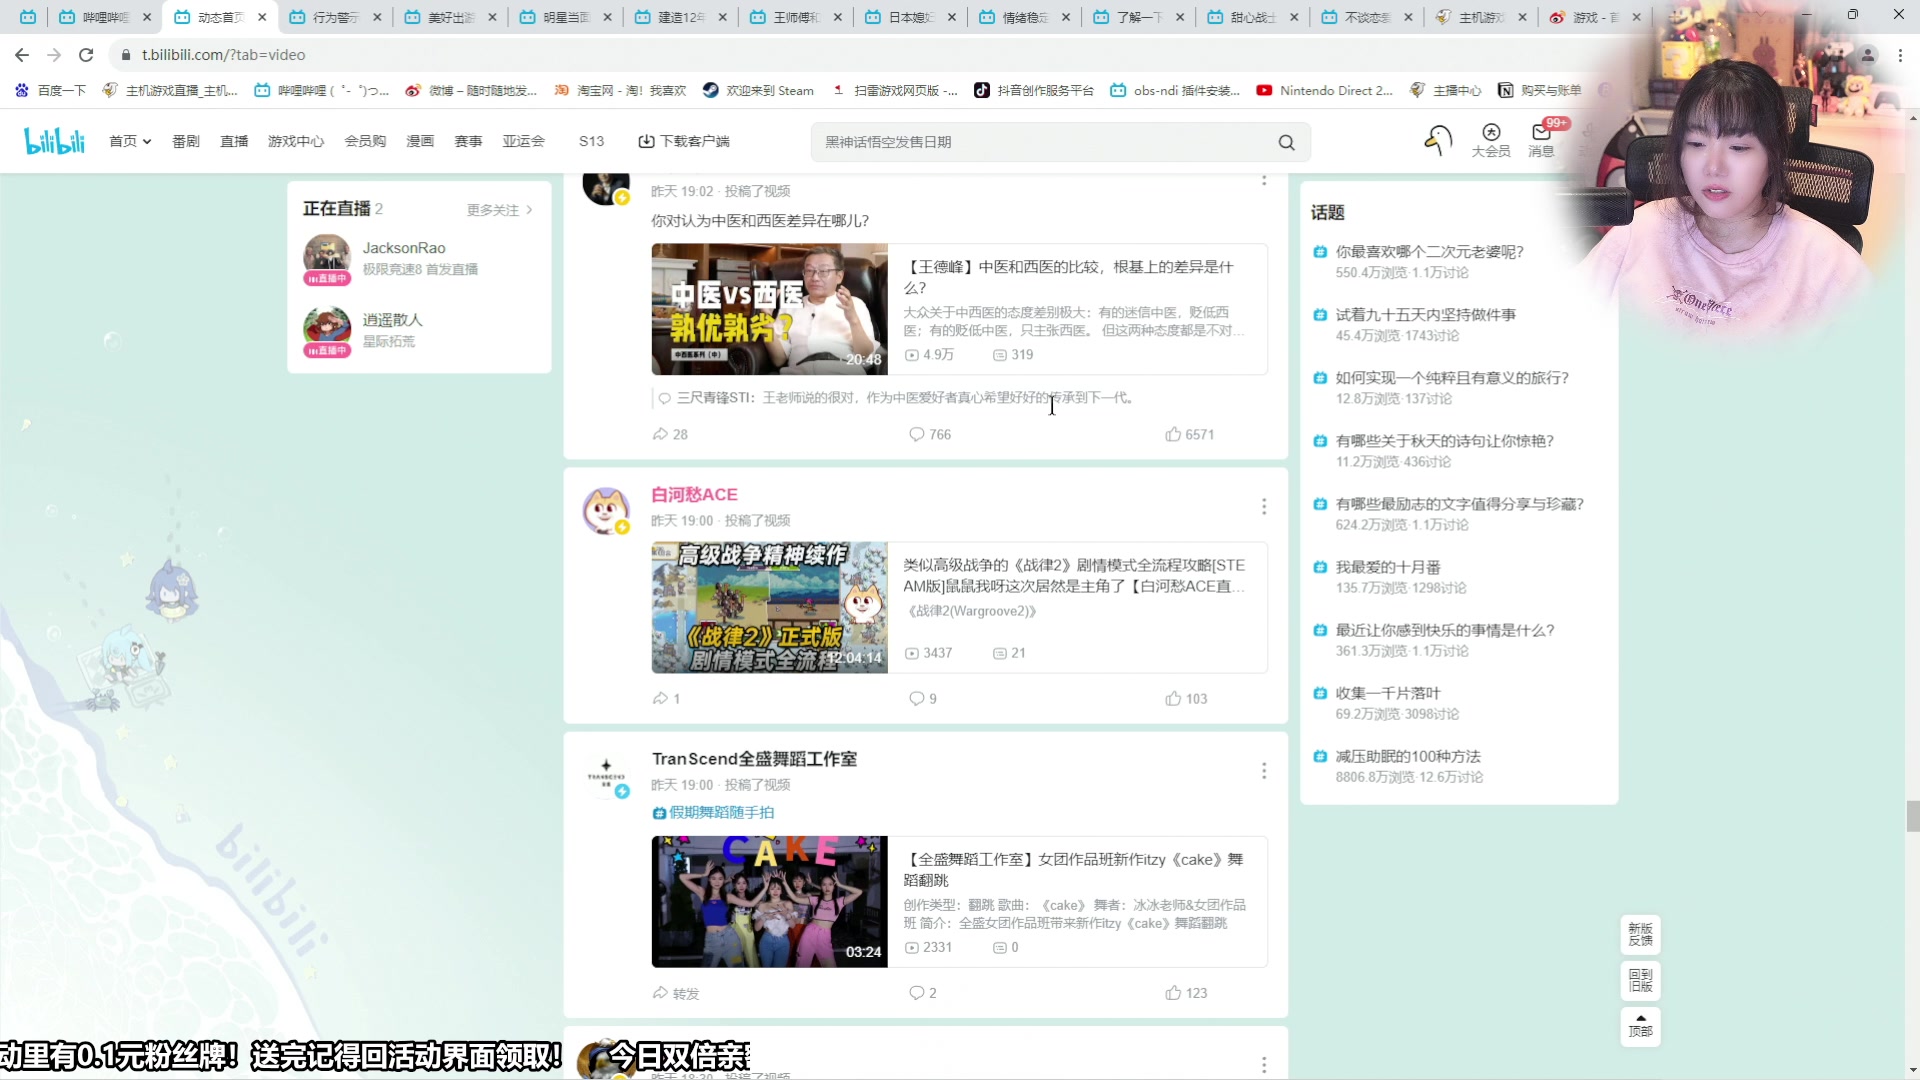Toggle the follow badge on 白河愁ACE's avatar

coord(622,528)
